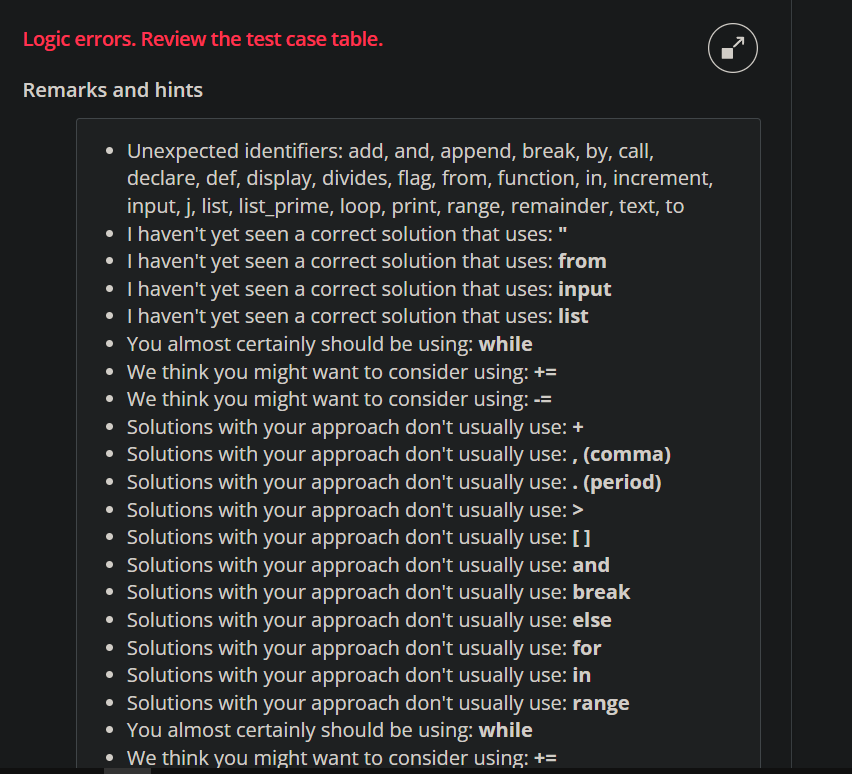
Task: Select the 'Logic errors' red error message
Action: coord(203,39)
